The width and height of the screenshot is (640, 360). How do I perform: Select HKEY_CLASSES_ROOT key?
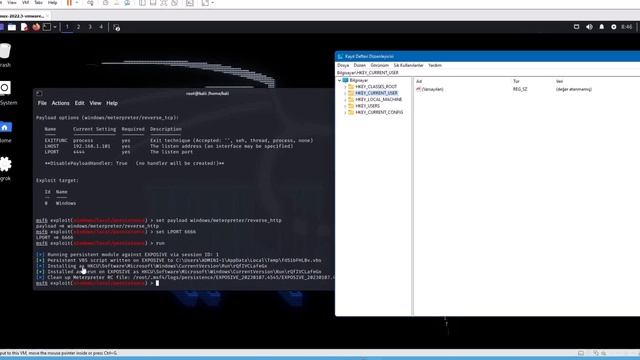pos(376,87)
